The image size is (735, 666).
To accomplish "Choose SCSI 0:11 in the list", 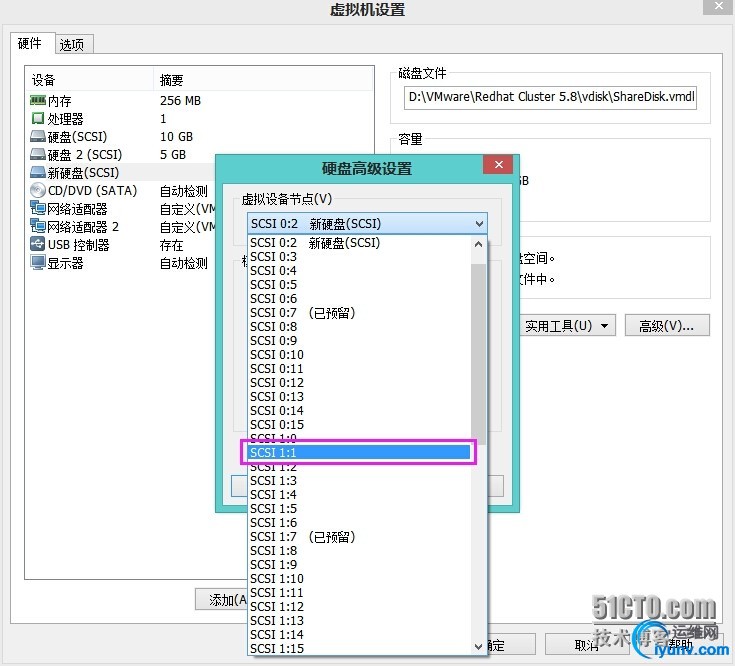I will pos(359,369).
